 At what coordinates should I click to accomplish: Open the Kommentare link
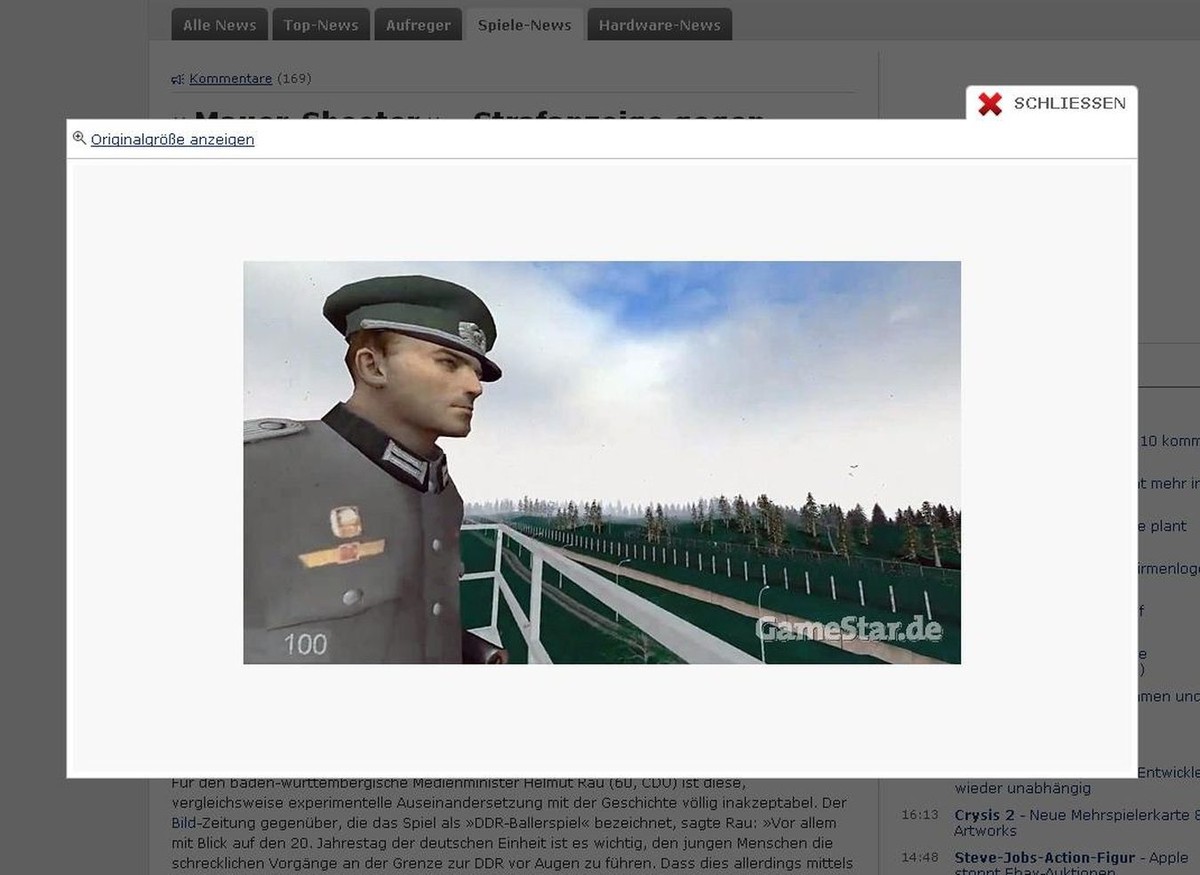pyautogui.click(x=230, y=79)
